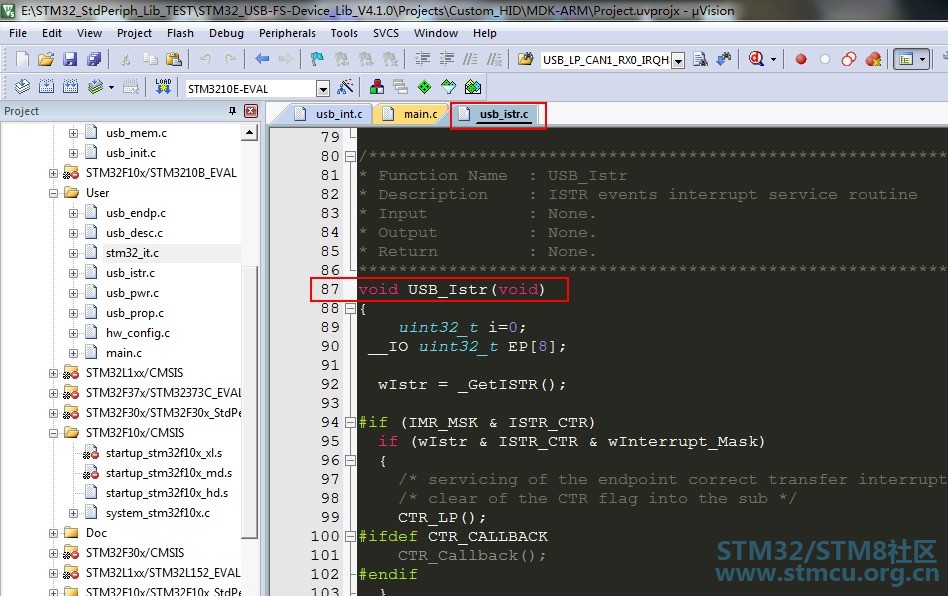Download code to flash with LOAD icon
The height and width of the screenshot is (596, 948).
pyautogui.click(x=163, y=86)
